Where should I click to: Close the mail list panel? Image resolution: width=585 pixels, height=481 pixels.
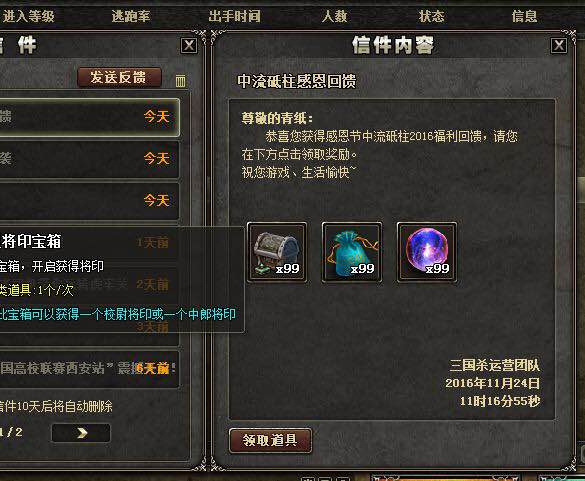coord(189,46)
